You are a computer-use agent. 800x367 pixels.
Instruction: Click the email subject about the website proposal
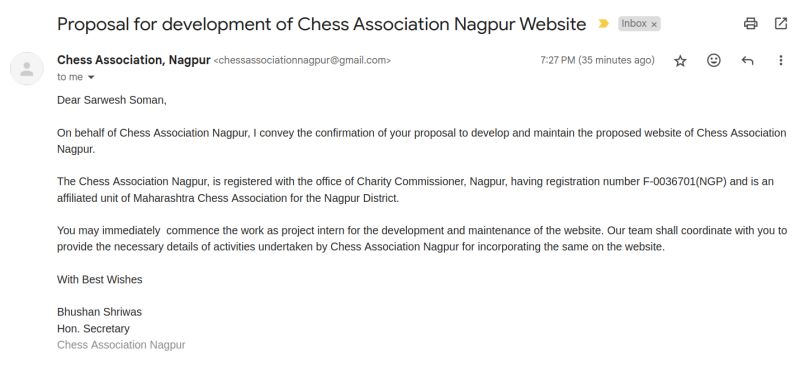321,24
